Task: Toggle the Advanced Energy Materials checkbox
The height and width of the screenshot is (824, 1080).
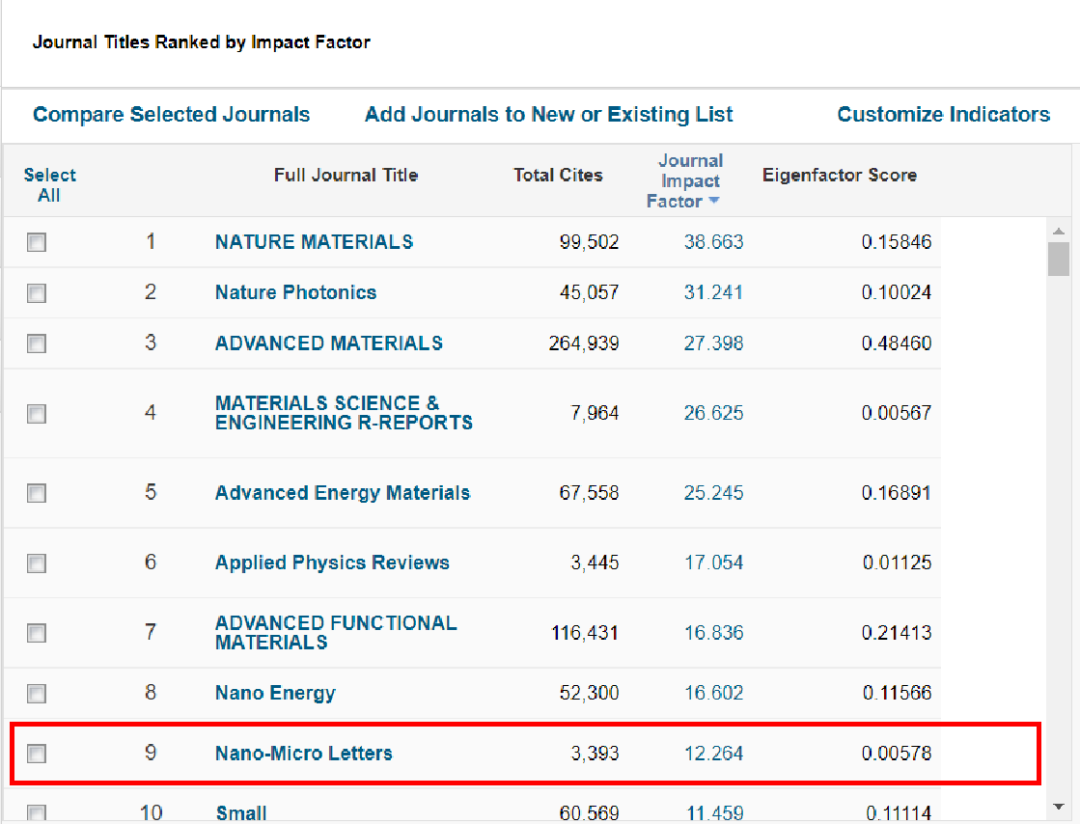Action: click(37, 493)
